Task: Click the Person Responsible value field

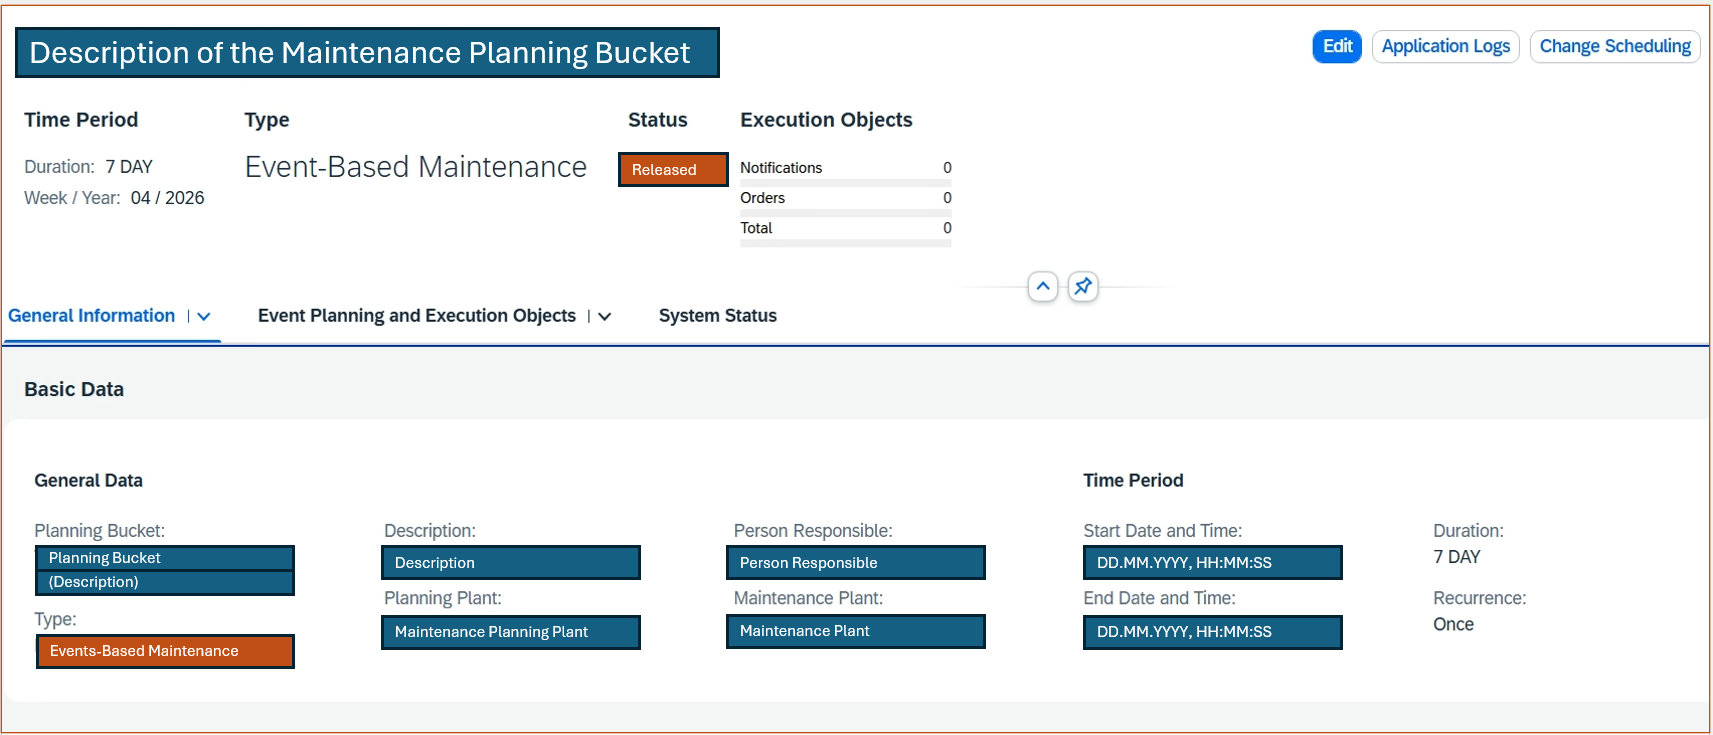Action: click(855, 563)
